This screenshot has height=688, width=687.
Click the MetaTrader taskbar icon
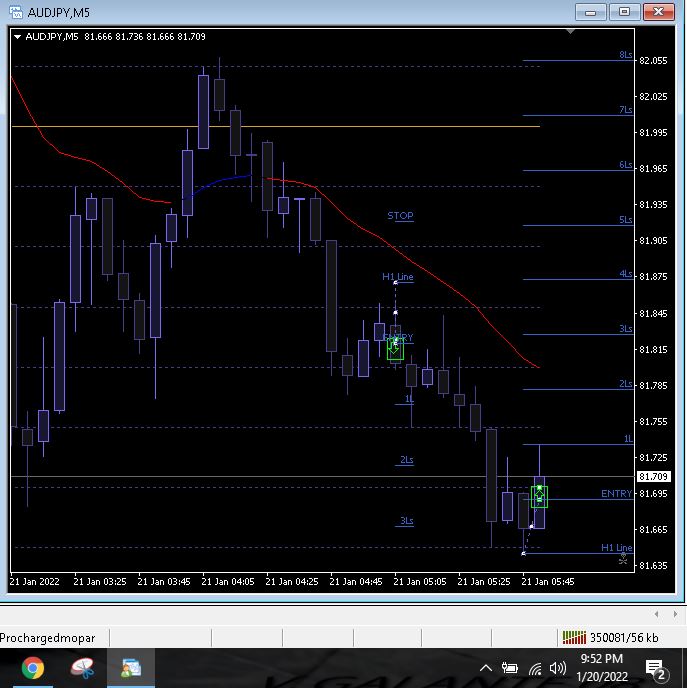(x=131, y=668)
